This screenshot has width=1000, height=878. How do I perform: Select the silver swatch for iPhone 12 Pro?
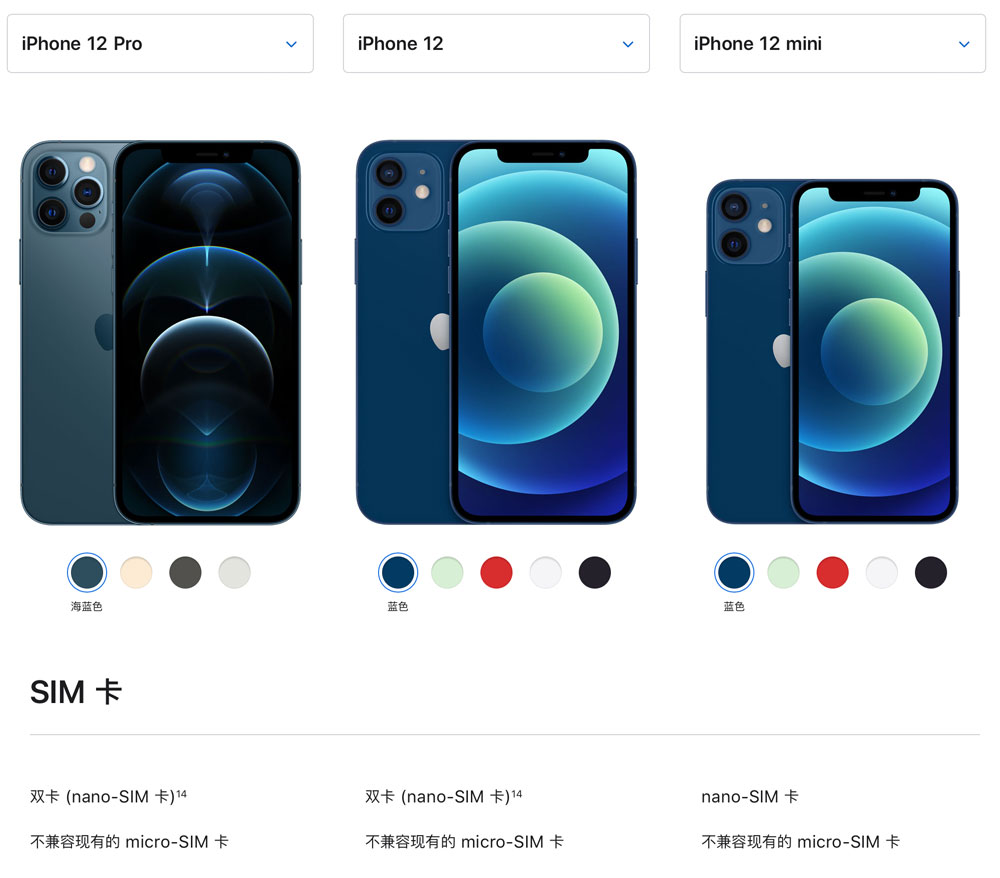point(234,572)
